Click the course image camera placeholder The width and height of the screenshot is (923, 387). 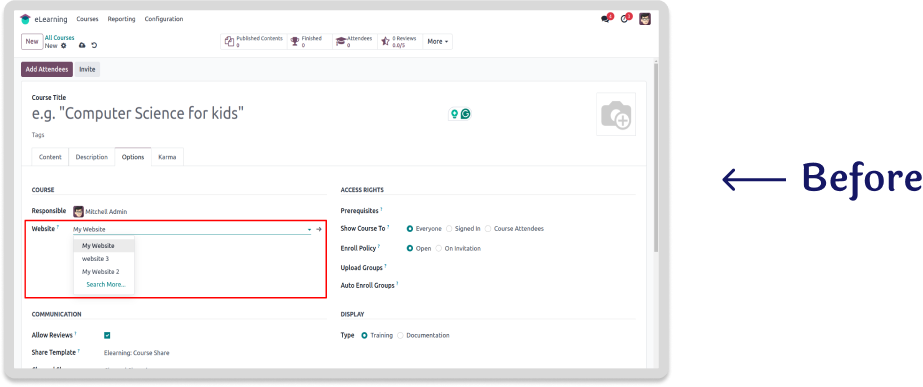click(616, 114)
